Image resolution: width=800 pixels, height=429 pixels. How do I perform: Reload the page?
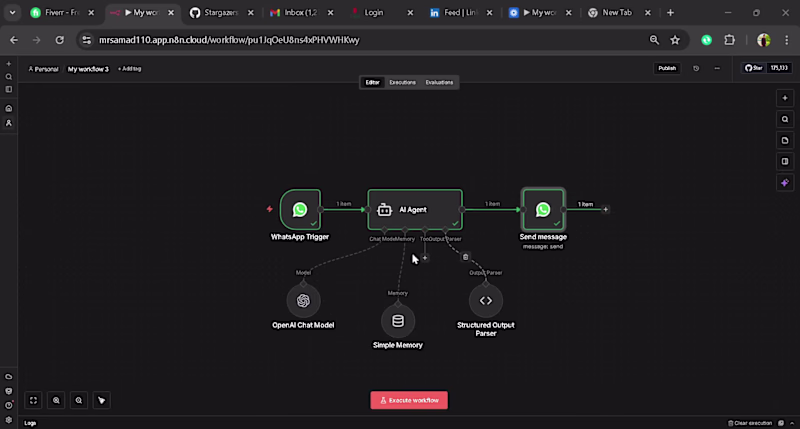point(60,40)
